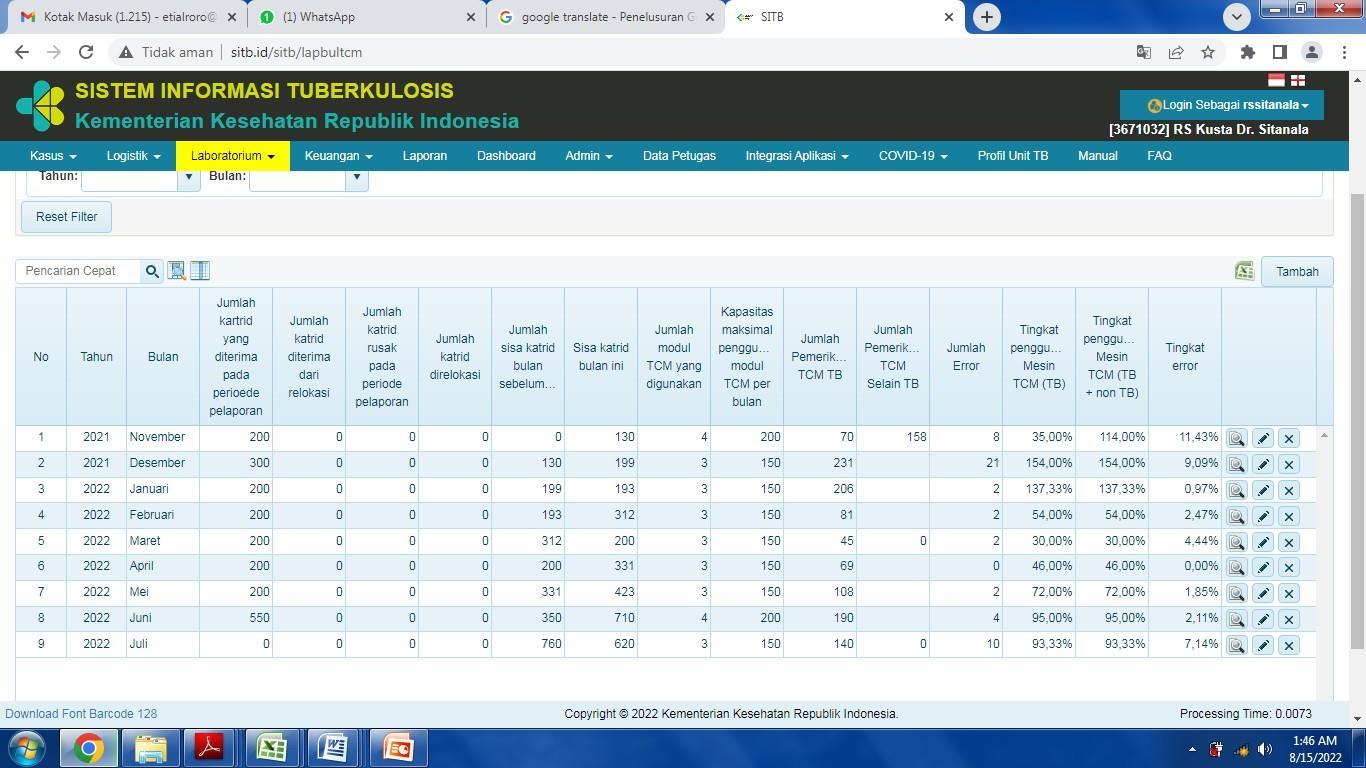The width and height of the screenshot is (1366, 768).
Task: Switch to the google translate tab
Action: tap(605, 17)
